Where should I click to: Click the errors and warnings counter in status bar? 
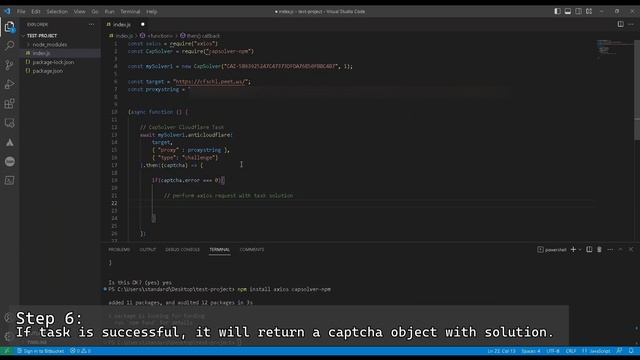point(80,351)
